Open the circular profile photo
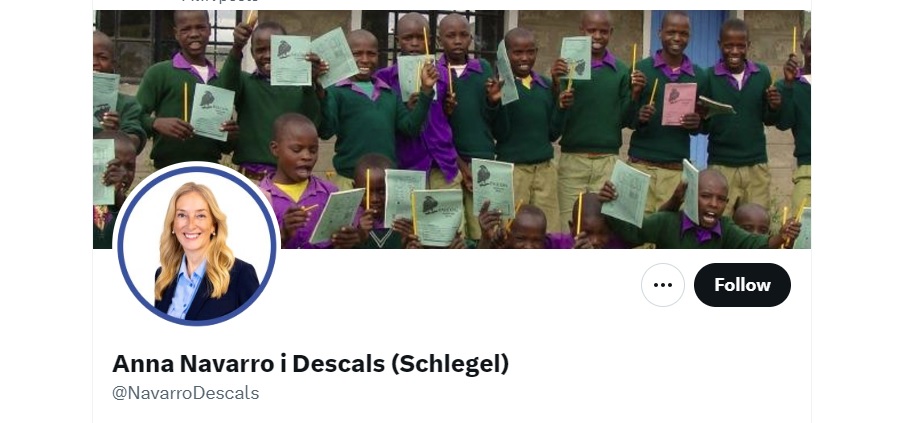This screenshot has width=910, height=423. [x=197, y=245]
